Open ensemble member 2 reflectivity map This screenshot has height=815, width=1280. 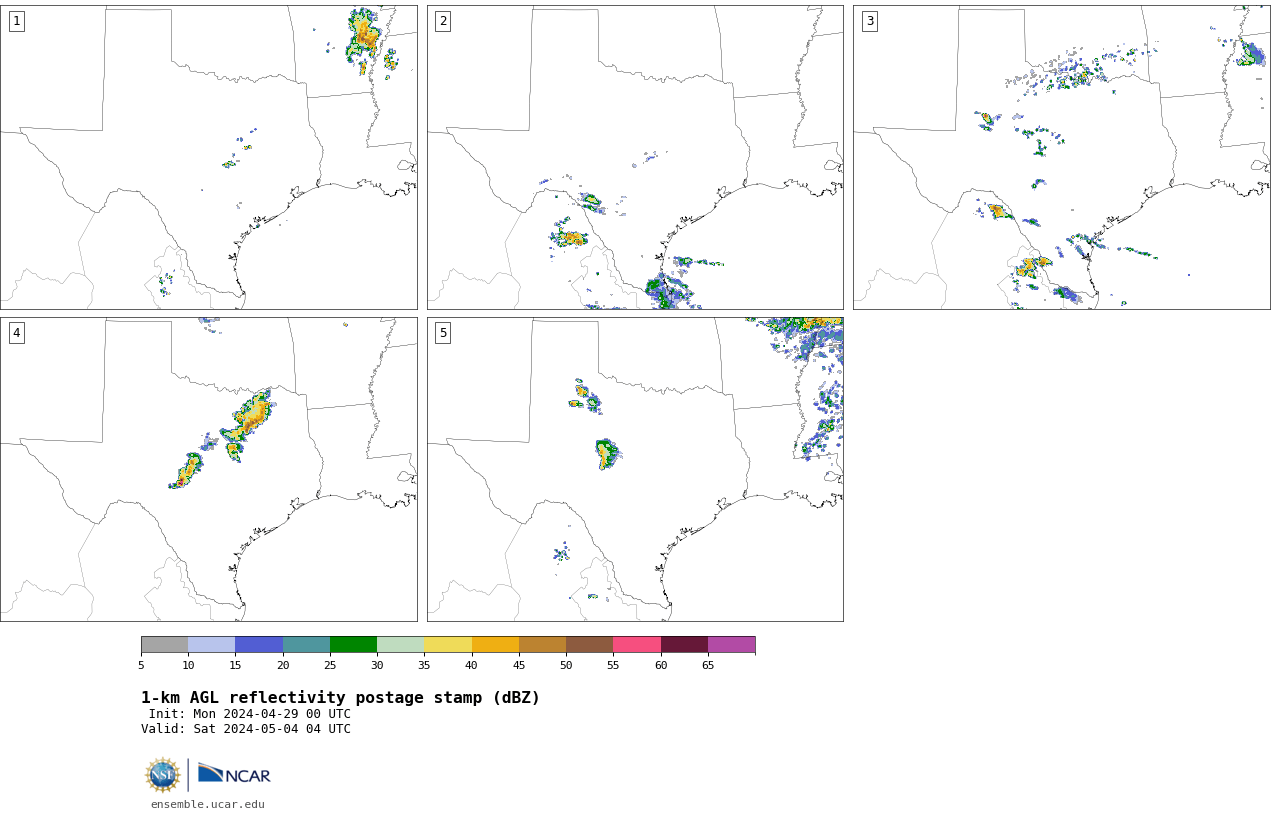click(x=635, y=157)
